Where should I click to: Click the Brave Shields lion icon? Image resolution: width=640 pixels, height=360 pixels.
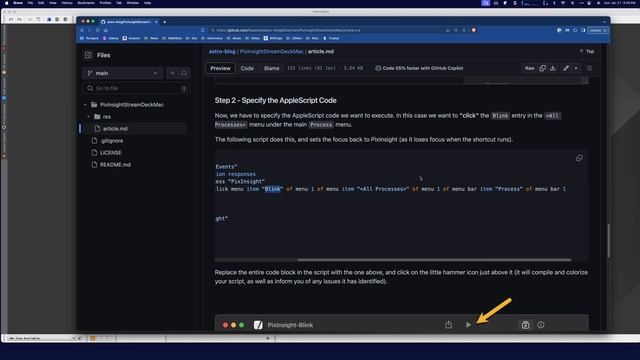pyautogui.click(x=473, y=30)
